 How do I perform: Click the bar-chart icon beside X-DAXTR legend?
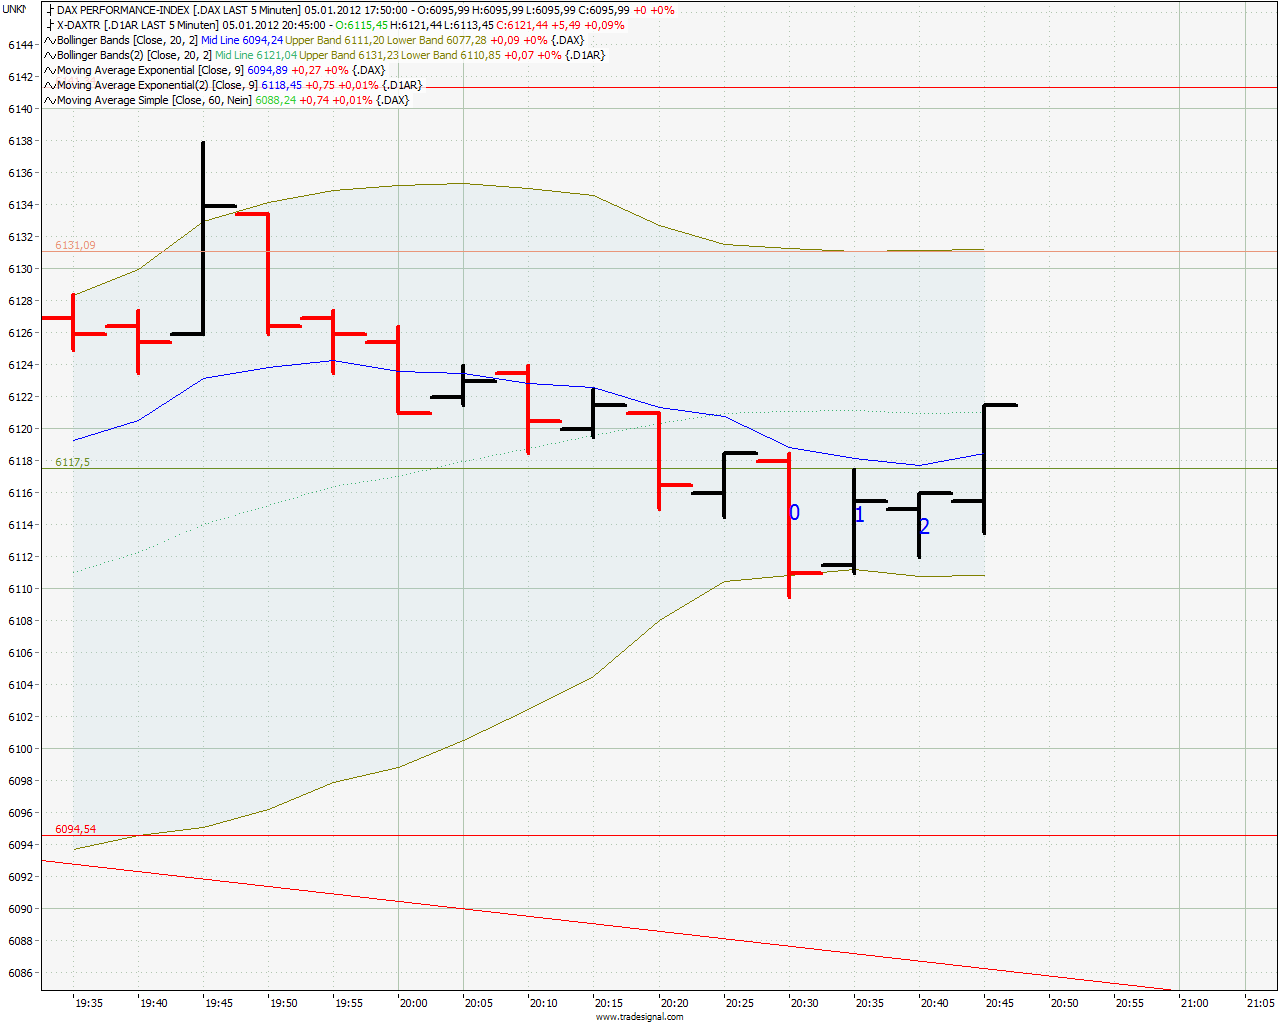[50, 25]
